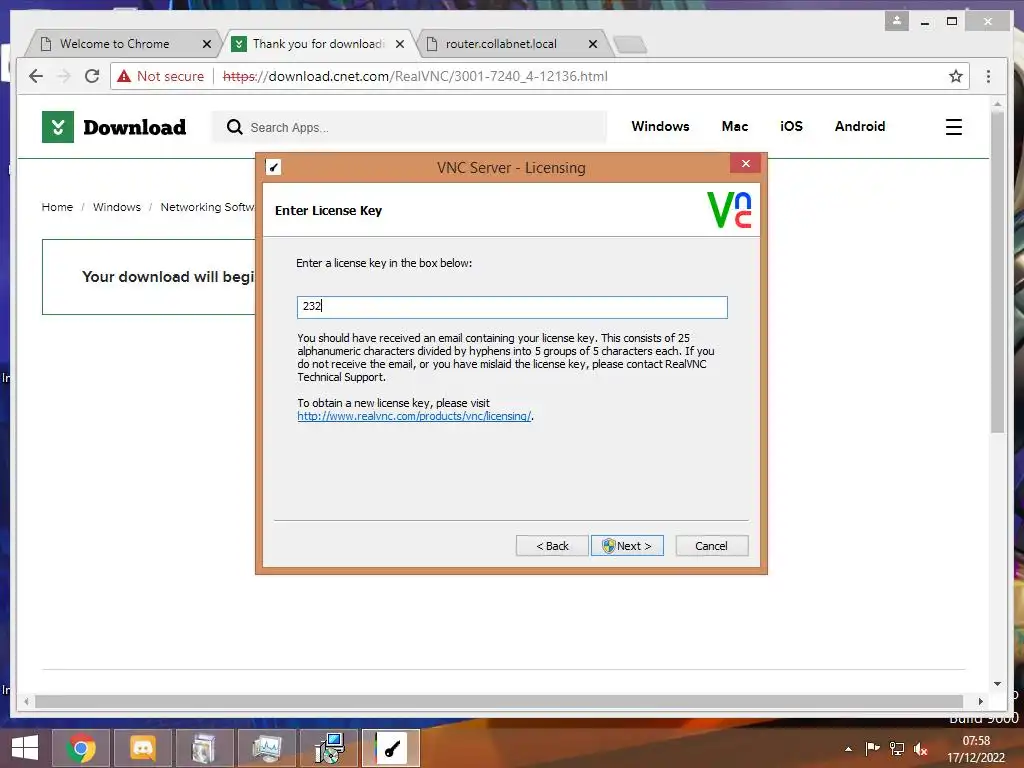Click the green Download logo icon
The height and width of the screenshot is (768, 1024).
tap(58, 127)
